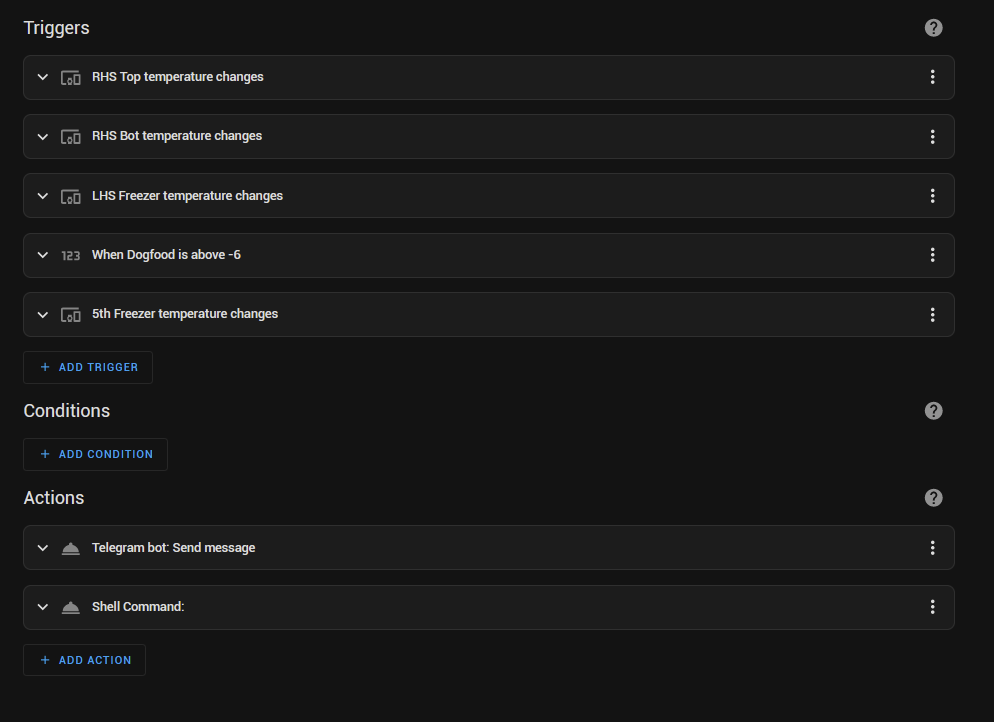
Task: Expand the Shell Command action
Action: tap(42, 607)
